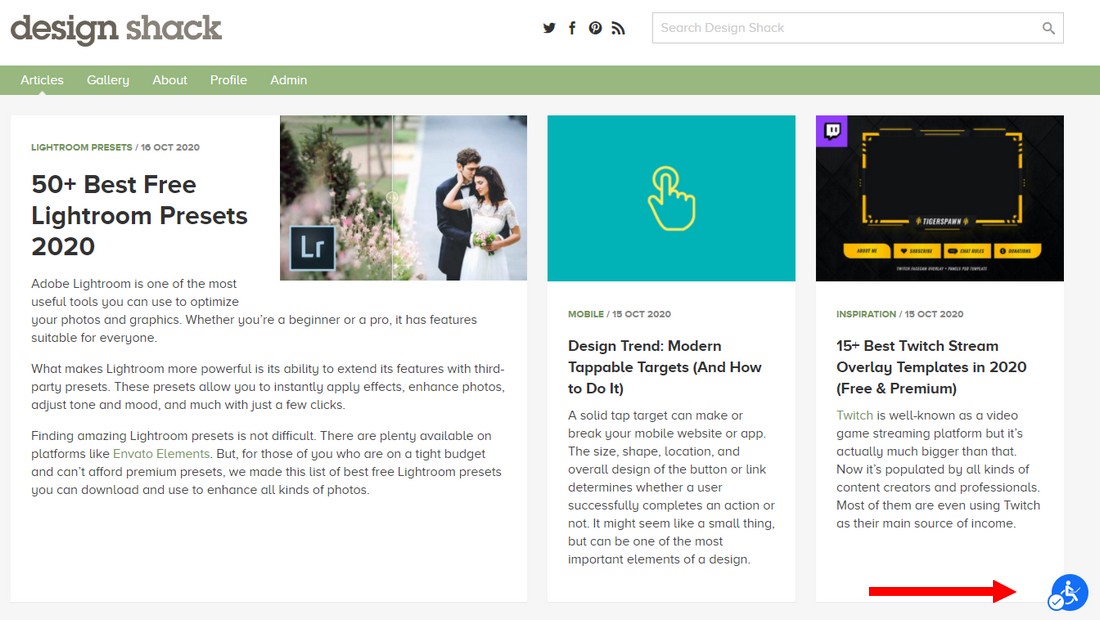Follow the Envato Elements link
1100x620 pixels.
[161, 454]
